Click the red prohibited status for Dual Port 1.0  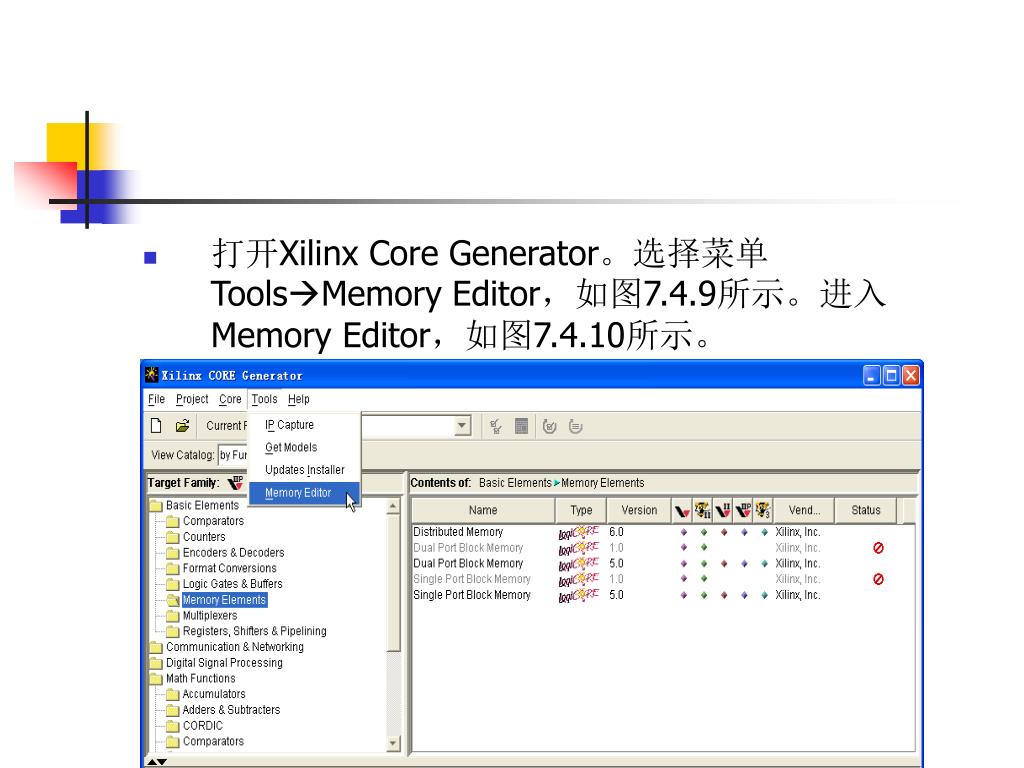(x=878, y=548)
